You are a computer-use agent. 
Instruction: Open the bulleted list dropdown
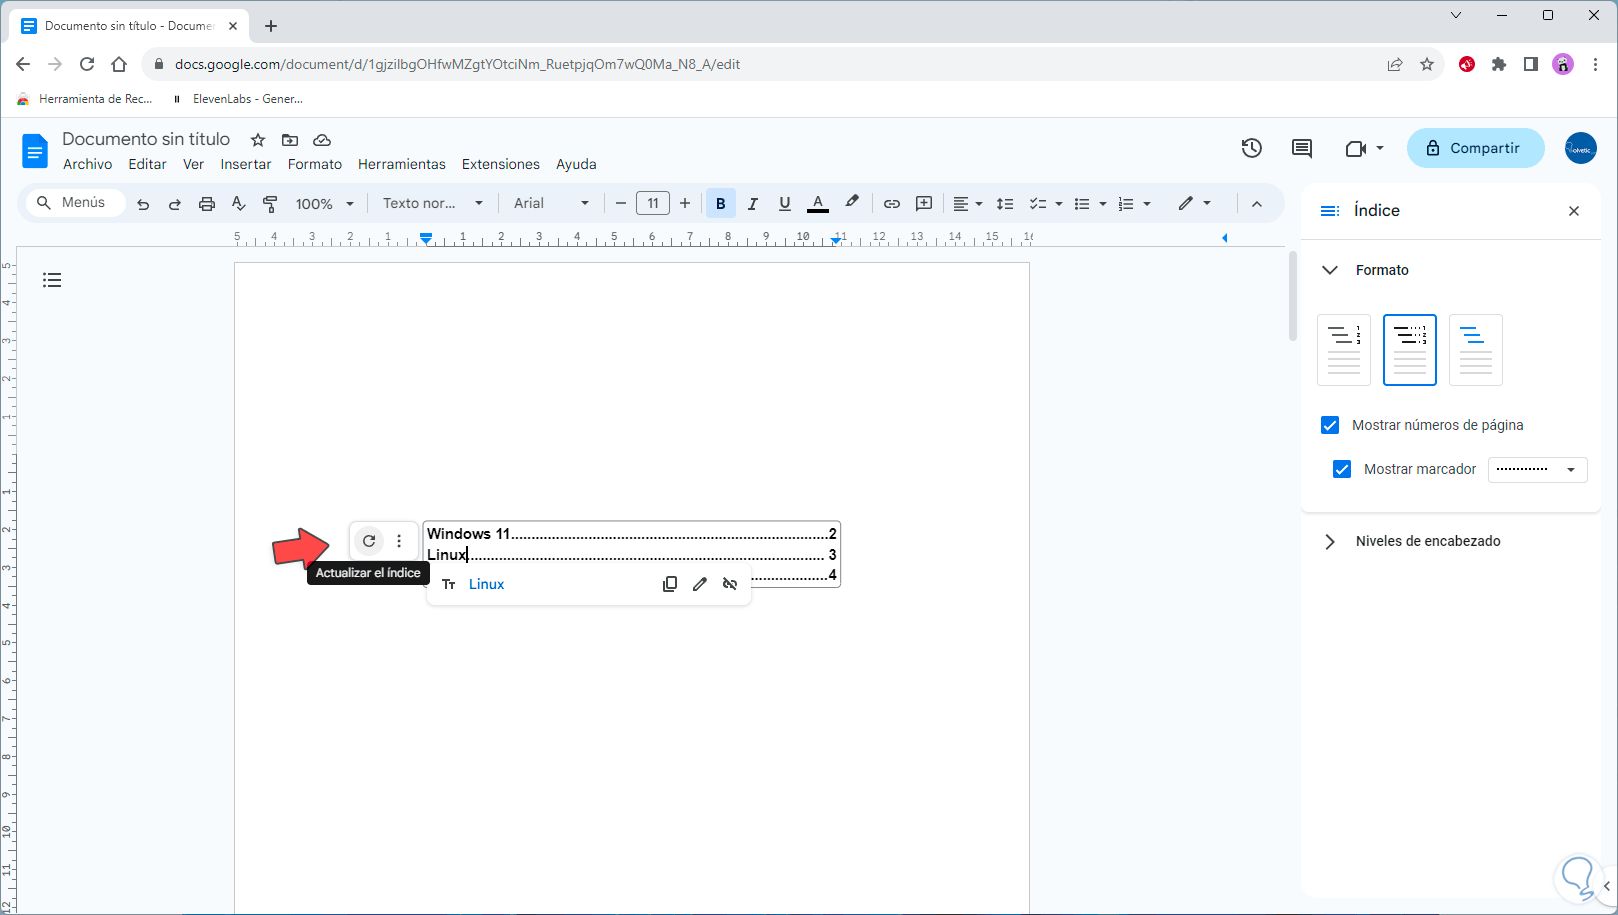click(x=1089, y=204)
